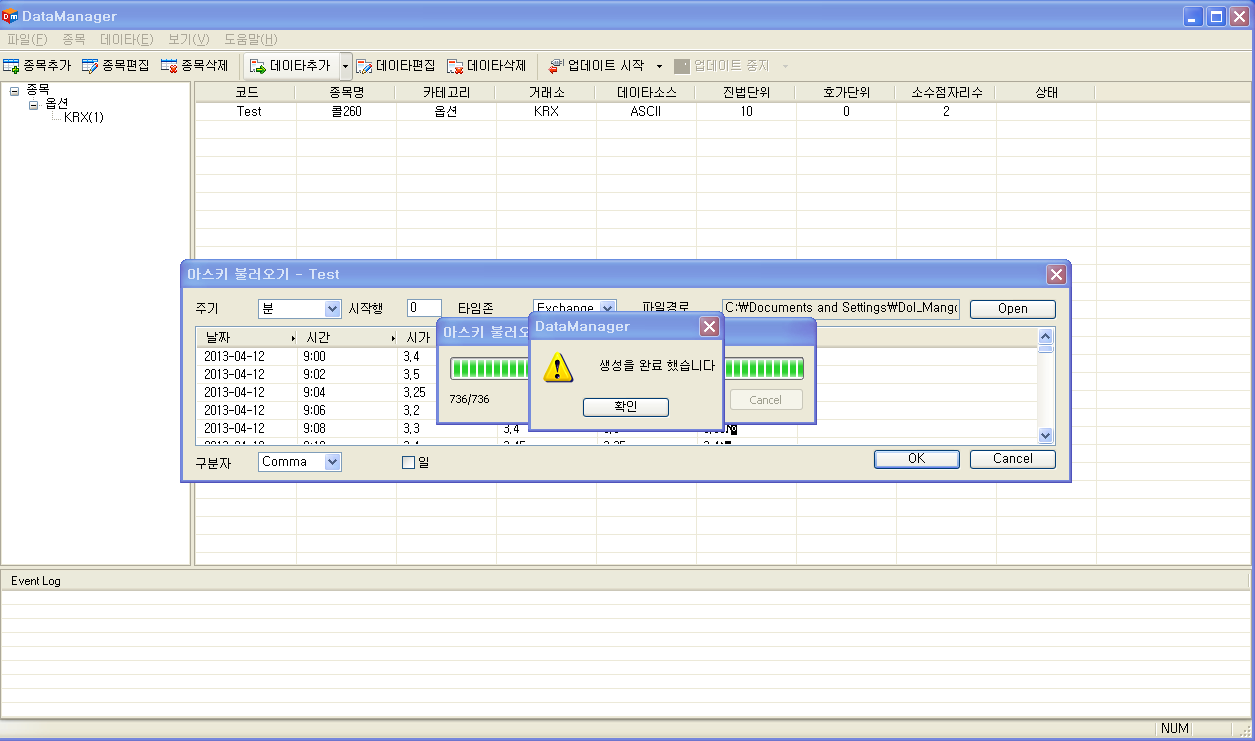Open the 보기 menu
The width and height of the screenshot is (1255, 741).
pyautogui.click(x=188, y=39)
